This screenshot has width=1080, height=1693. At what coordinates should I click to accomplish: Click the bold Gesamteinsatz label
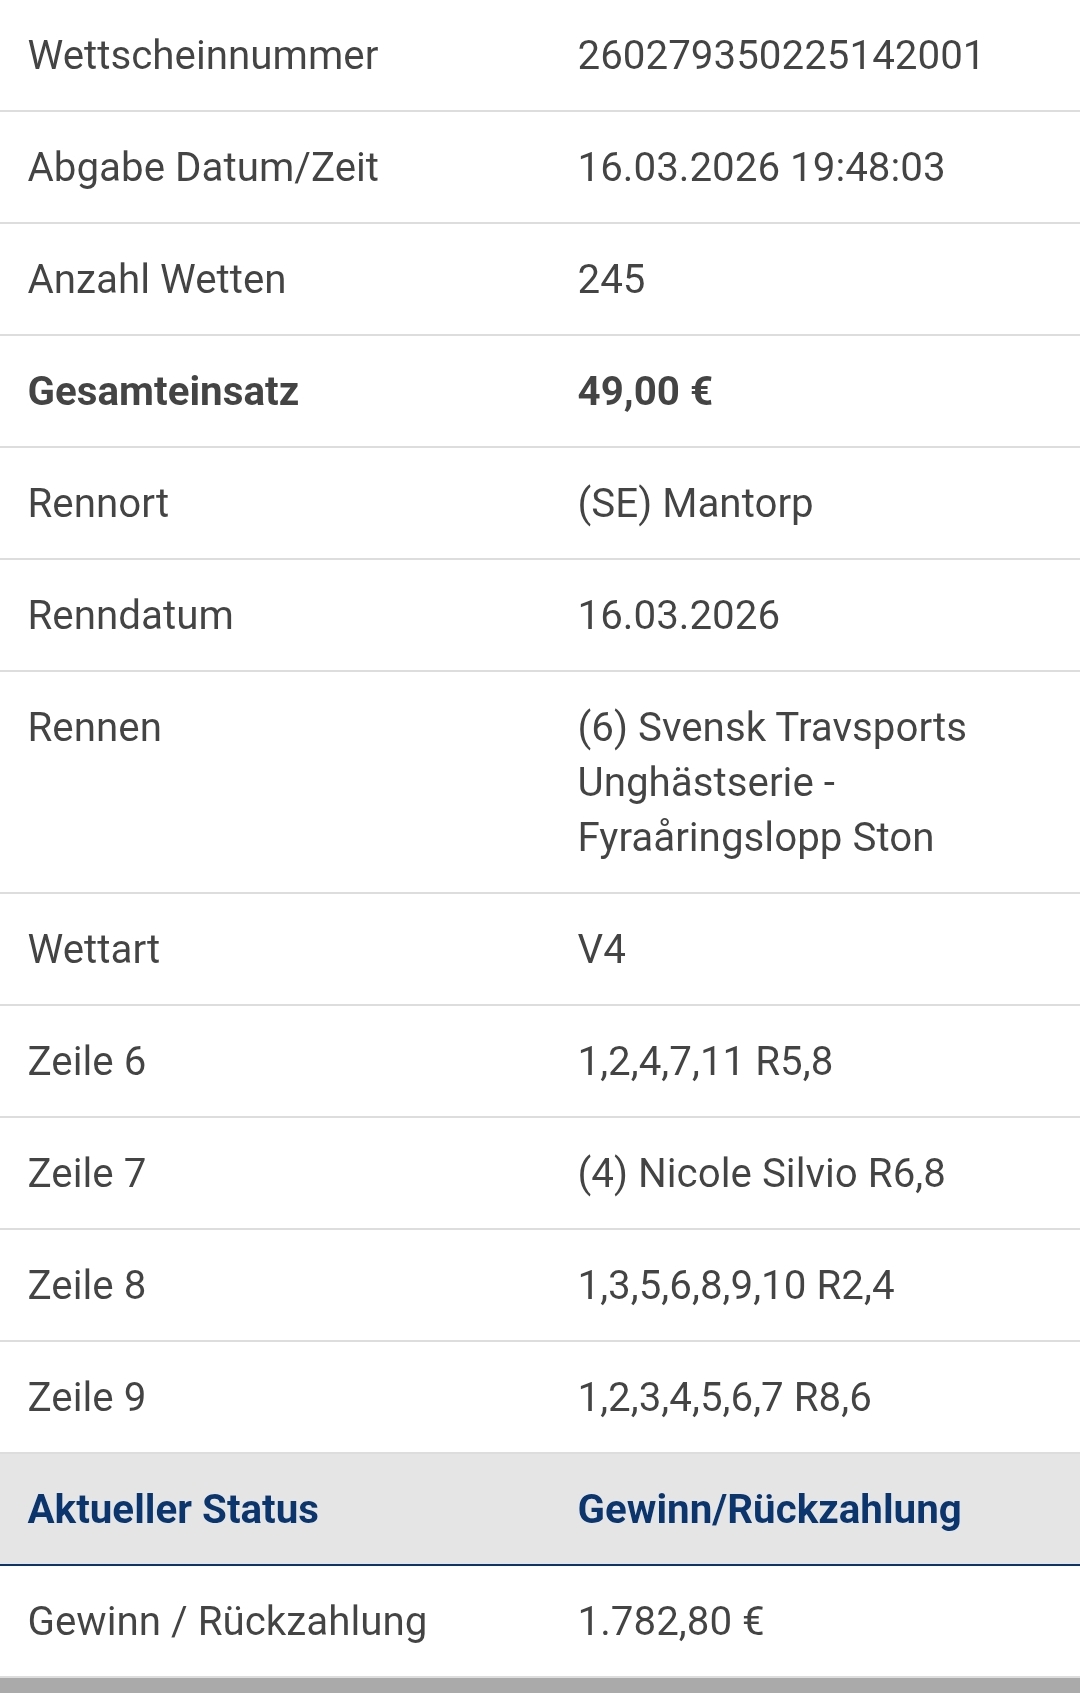[x=163, y=391]
